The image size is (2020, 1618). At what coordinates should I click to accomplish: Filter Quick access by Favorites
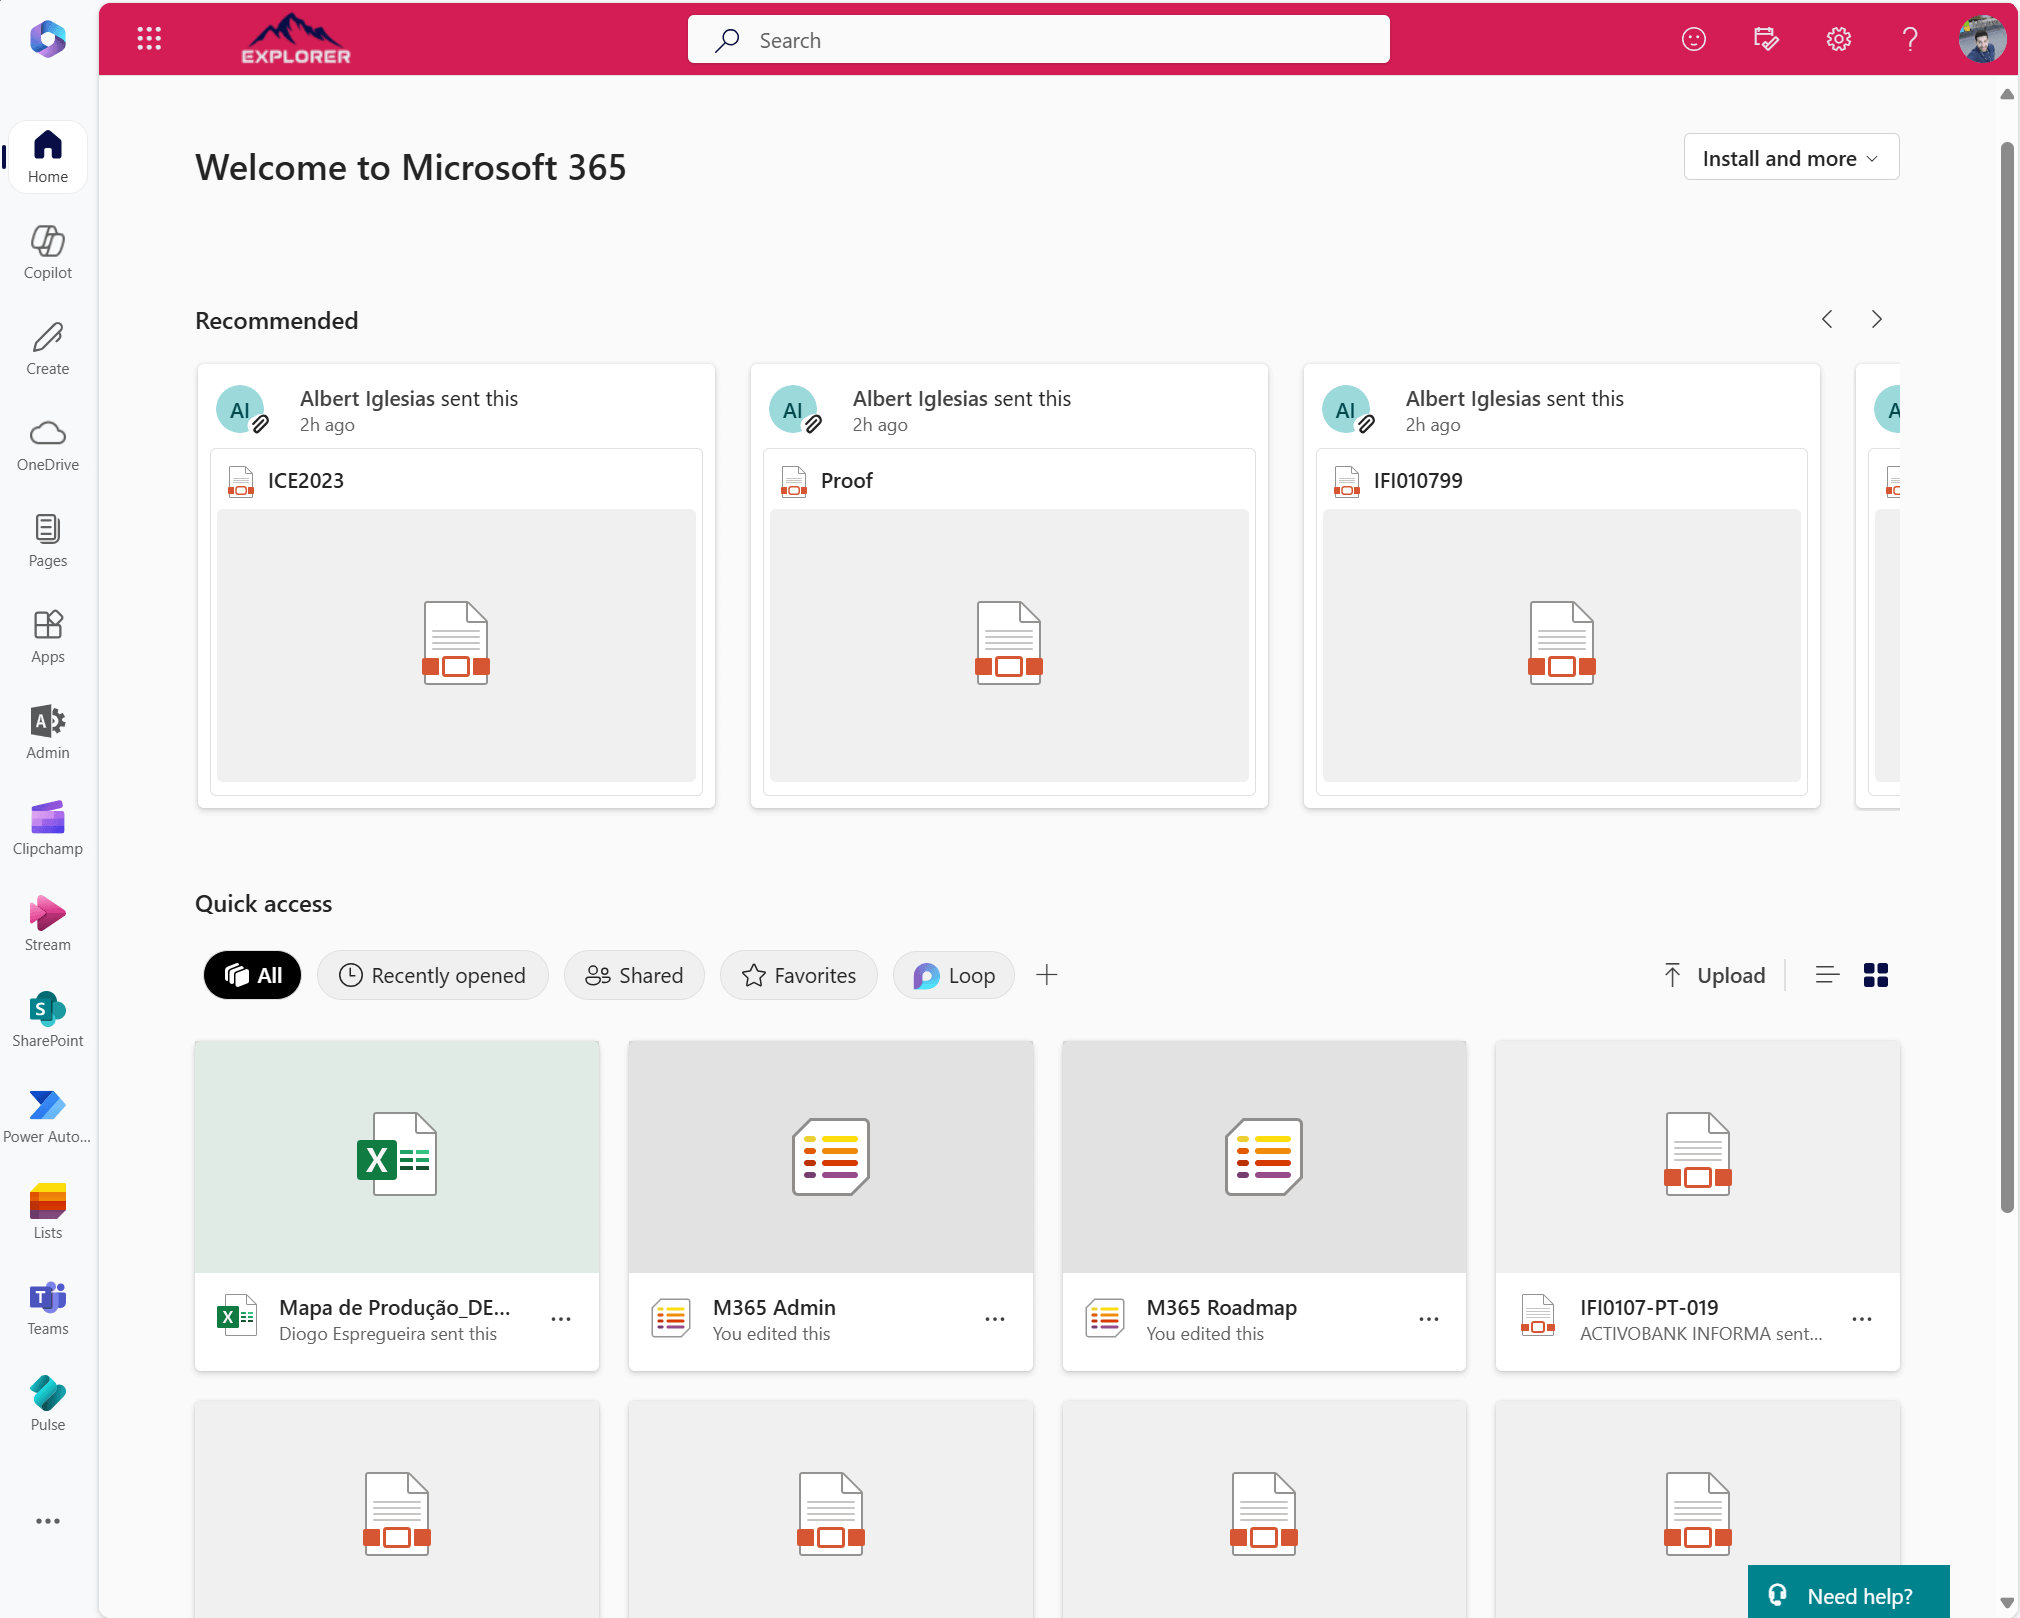tap(798, 975)
